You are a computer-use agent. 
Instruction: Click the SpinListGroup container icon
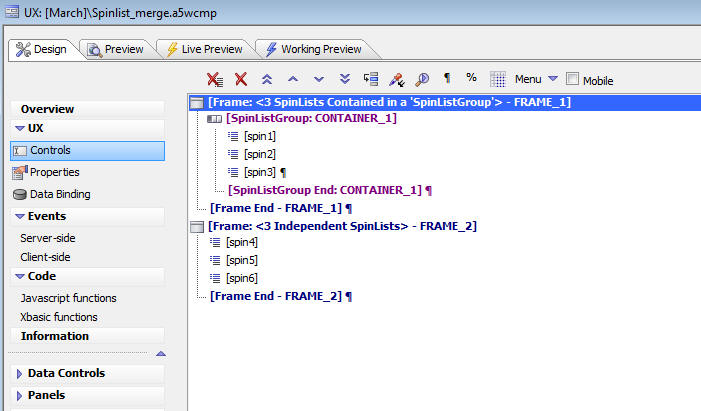click(x=215, y=119)
